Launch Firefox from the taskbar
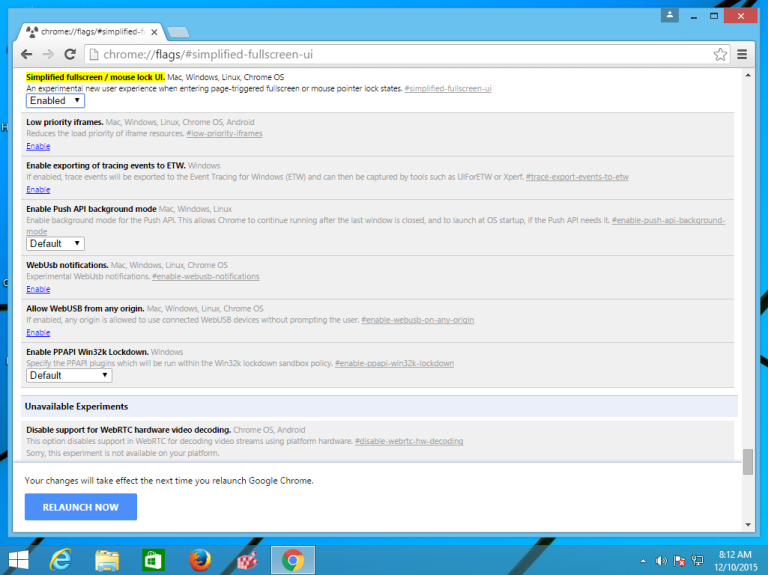The image size is (768, 575). click(x=200, y=560)
